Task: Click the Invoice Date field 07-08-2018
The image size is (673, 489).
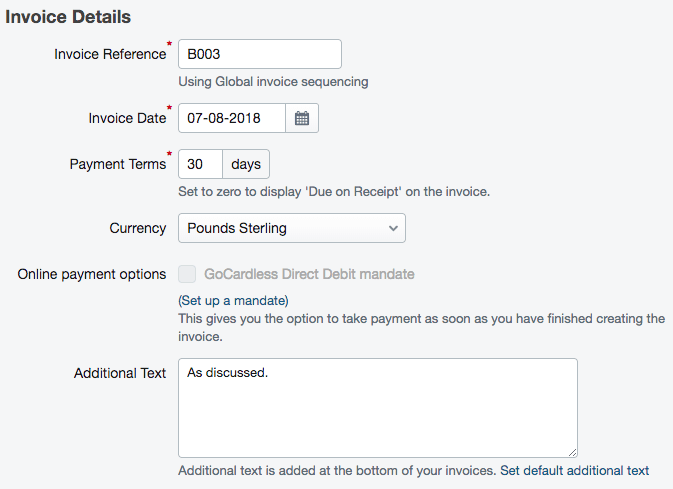Action: 232,118
